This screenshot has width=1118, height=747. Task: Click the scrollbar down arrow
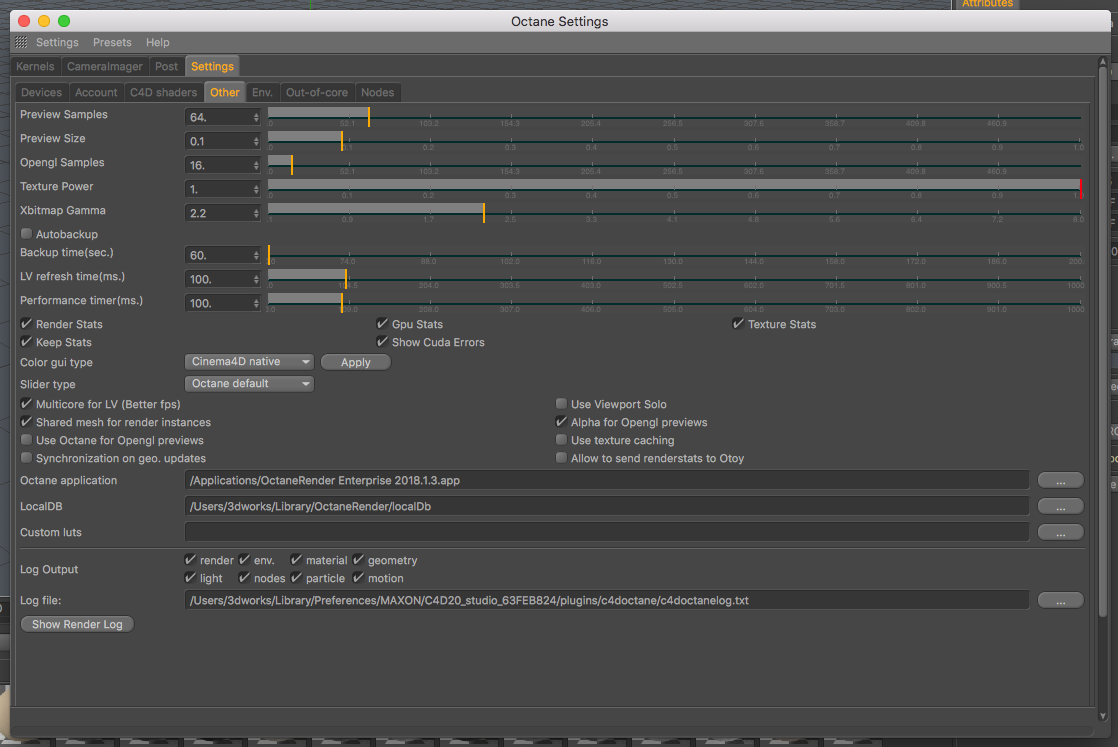coord(1103,716)
